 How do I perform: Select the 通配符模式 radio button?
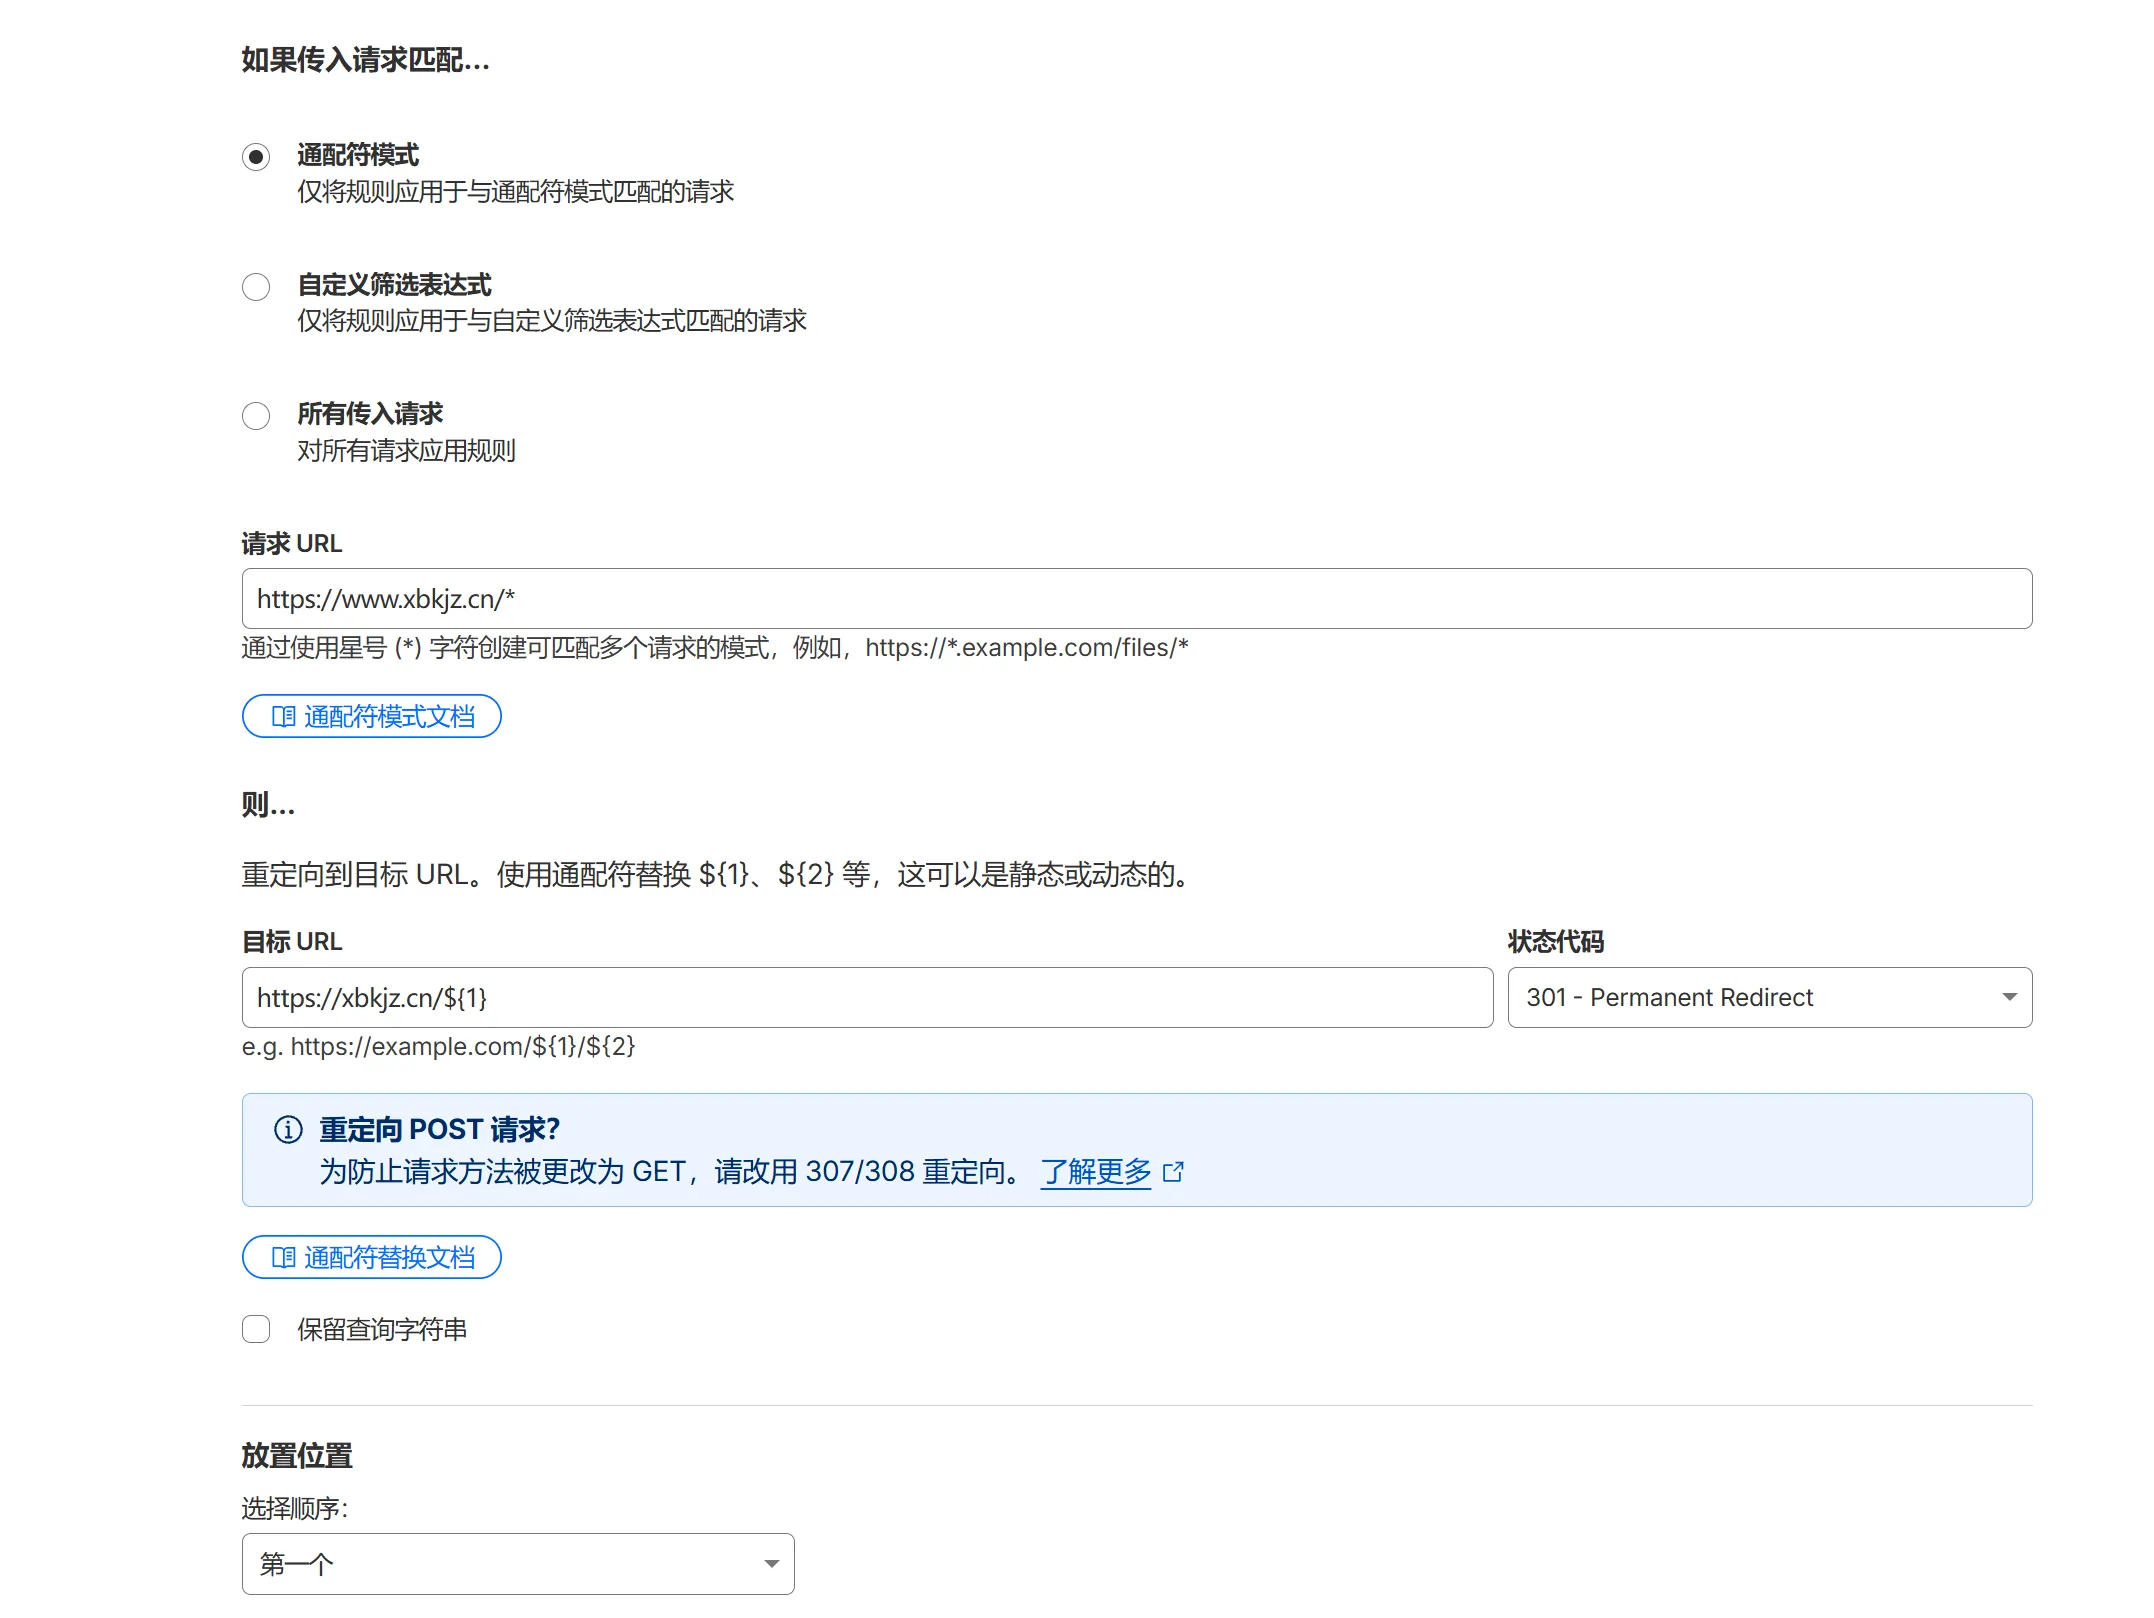click(x=256, y=157)
